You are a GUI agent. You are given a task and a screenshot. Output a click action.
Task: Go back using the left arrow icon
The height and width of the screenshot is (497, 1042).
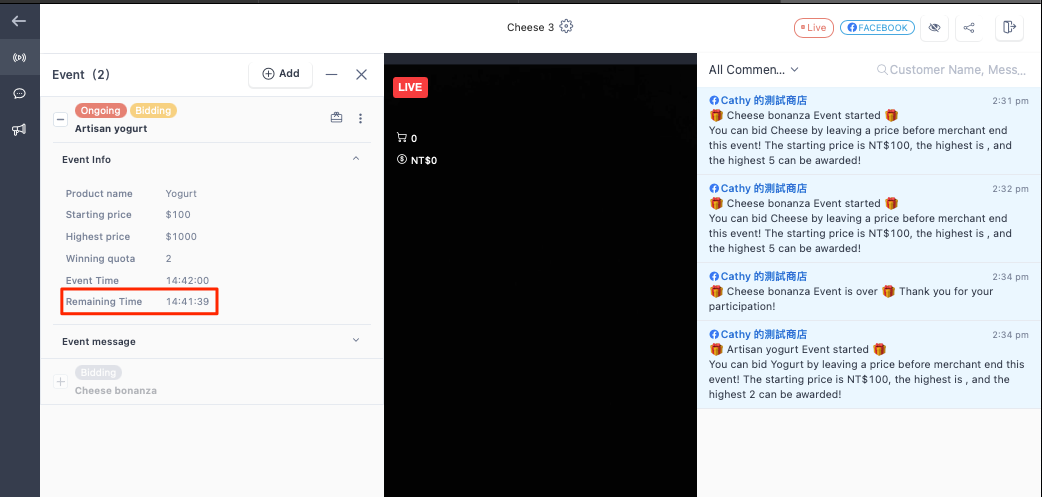pyautogui.click(x=19, y=21)
